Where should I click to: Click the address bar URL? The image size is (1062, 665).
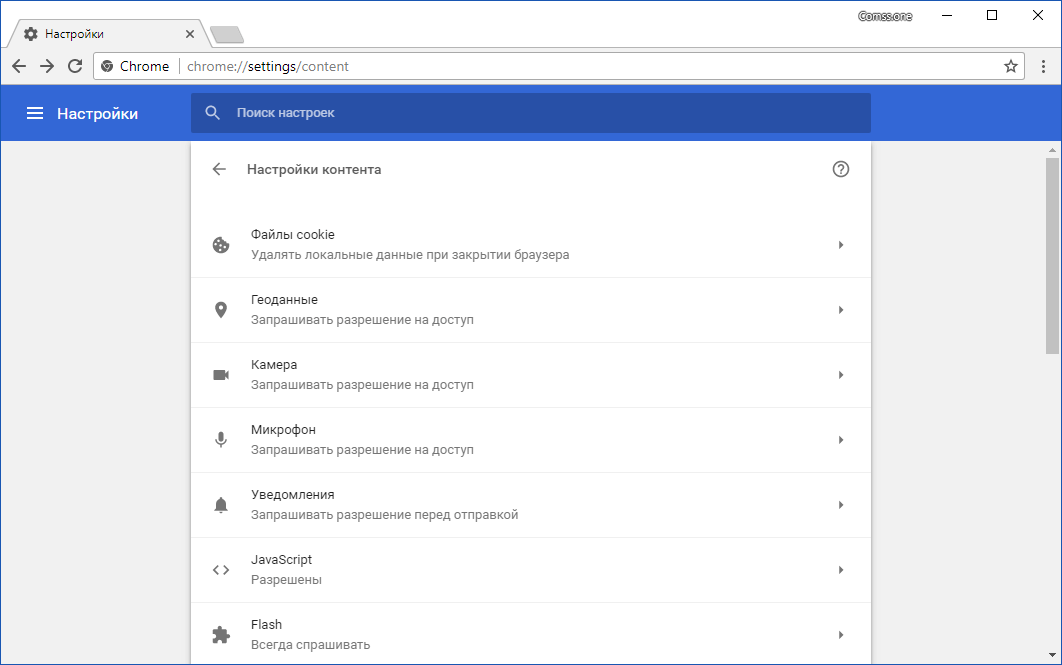pos(268,66)
